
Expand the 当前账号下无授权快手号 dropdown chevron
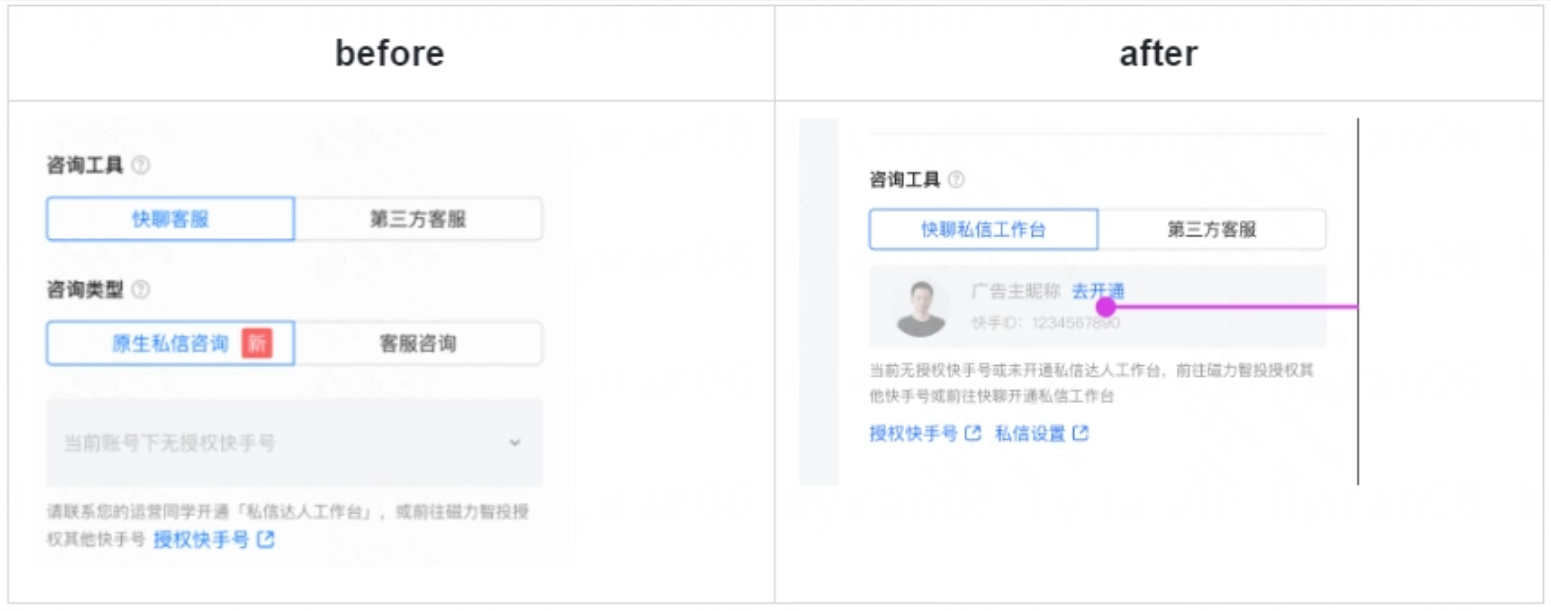pos(515,442)
